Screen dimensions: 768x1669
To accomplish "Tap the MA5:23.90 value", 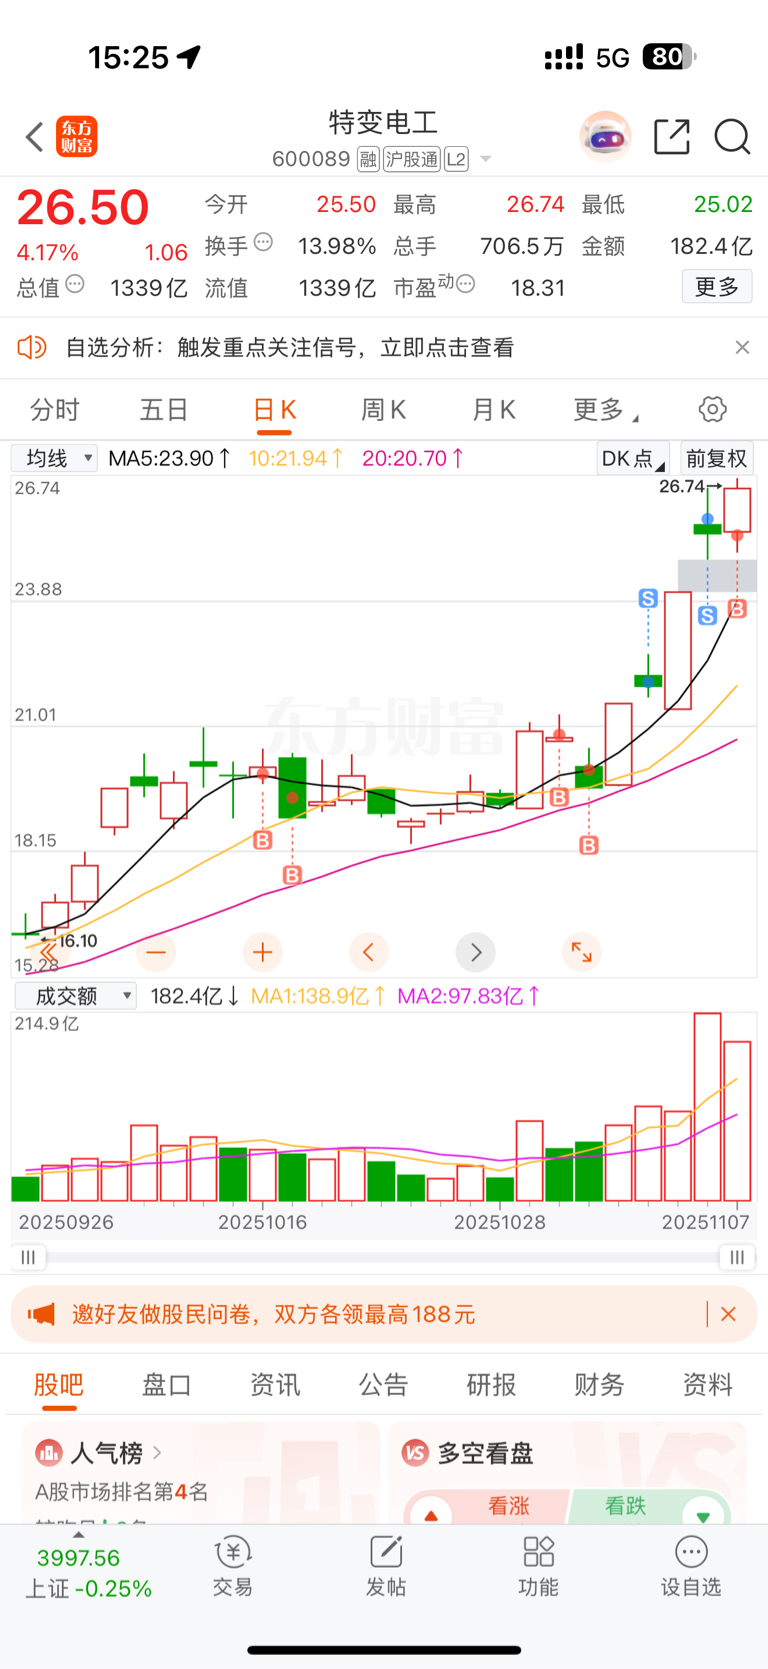I will pos(169,458).
